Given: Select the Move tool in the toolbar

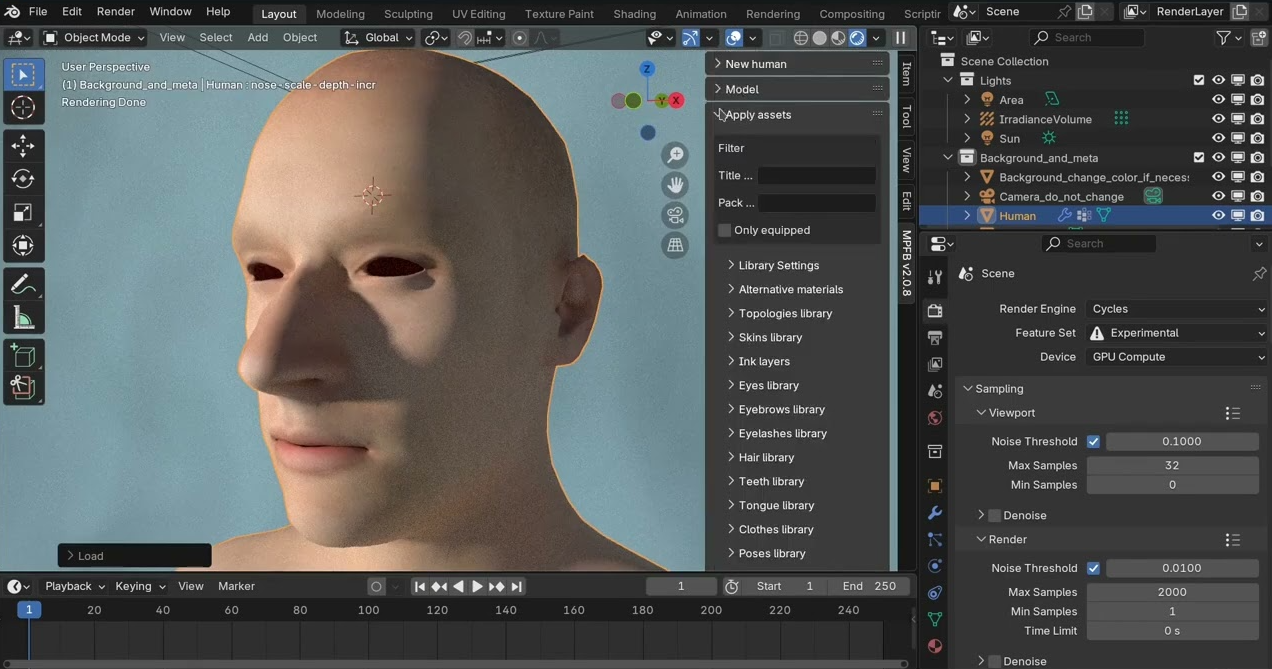Looking at the screenshot, I should point(24,145).
